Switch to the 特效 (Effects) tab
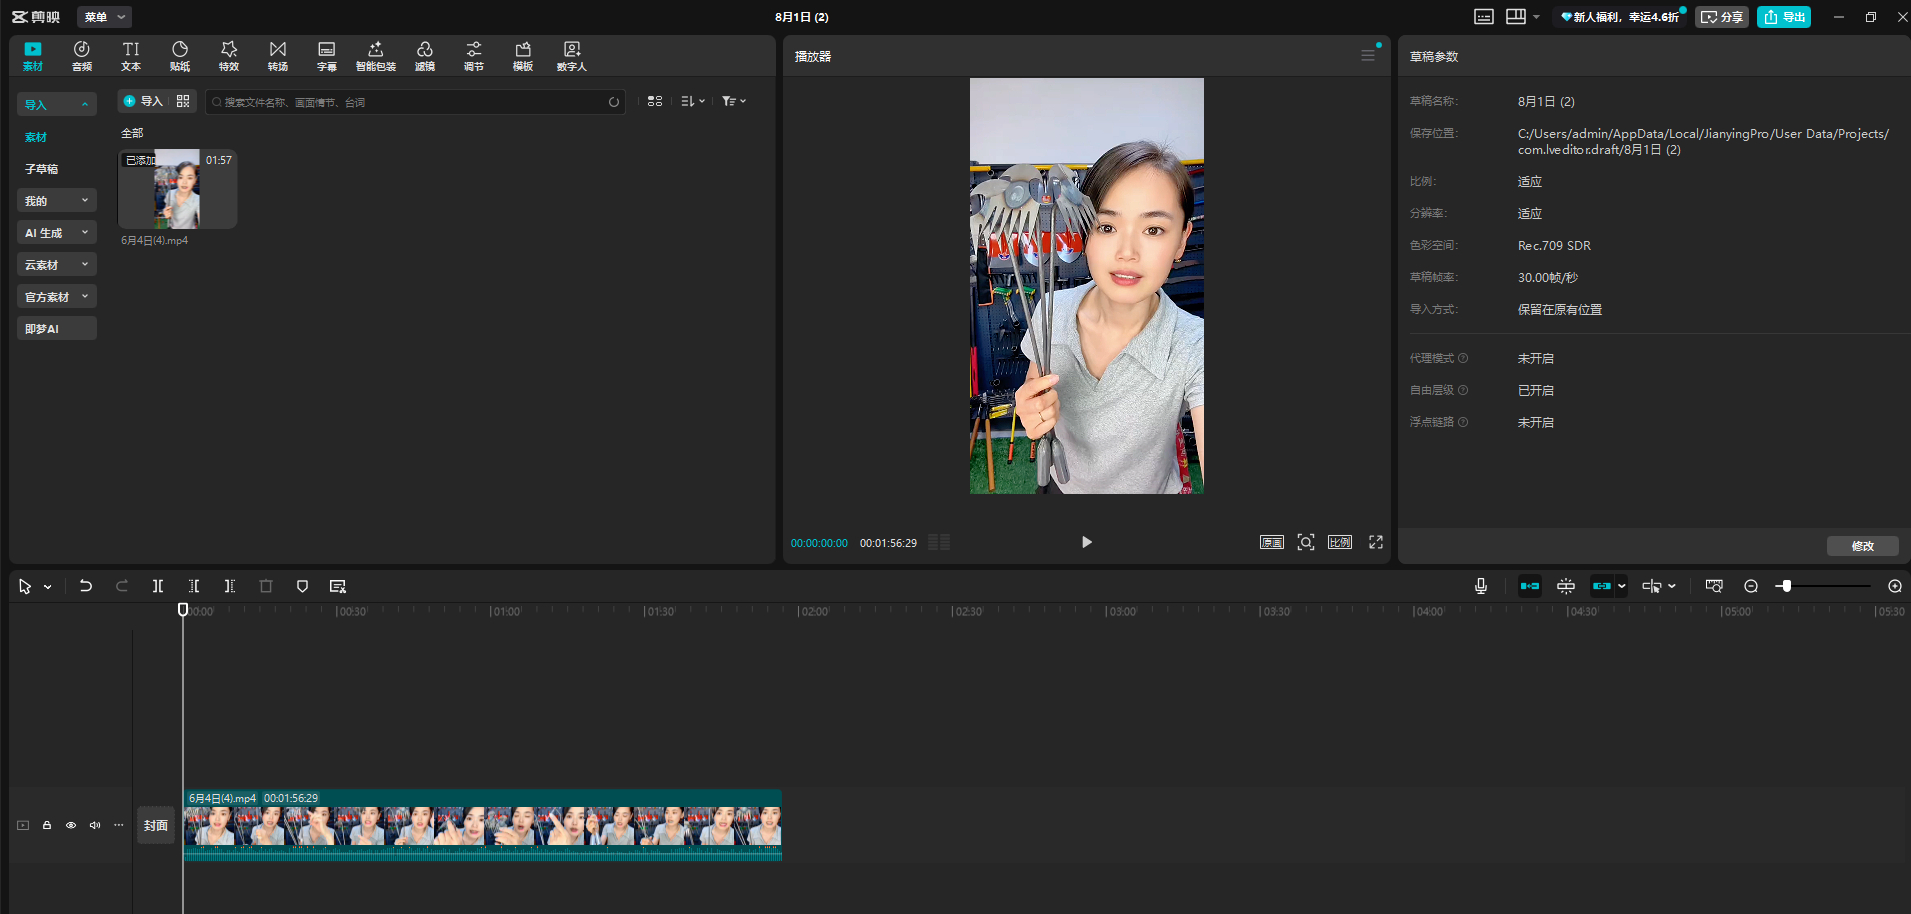Screen dimensions: 1911x914 pyautogui.click(x=229, y=56)
